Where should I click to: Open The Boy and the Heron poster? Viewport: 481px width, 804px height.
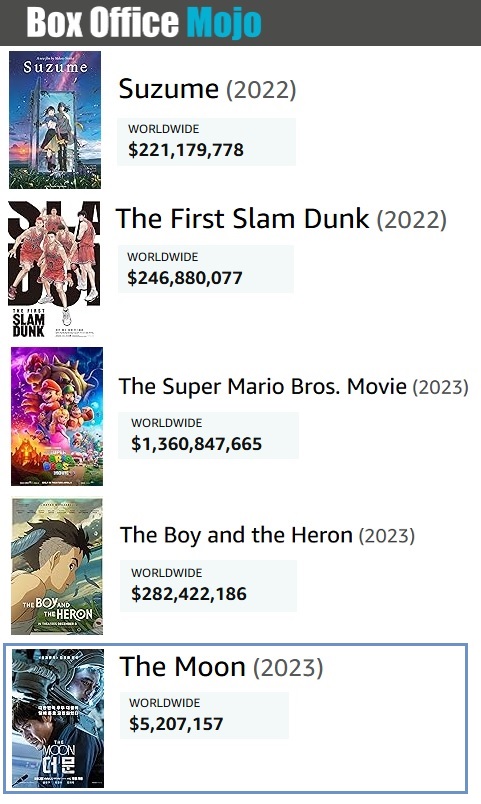57,566
